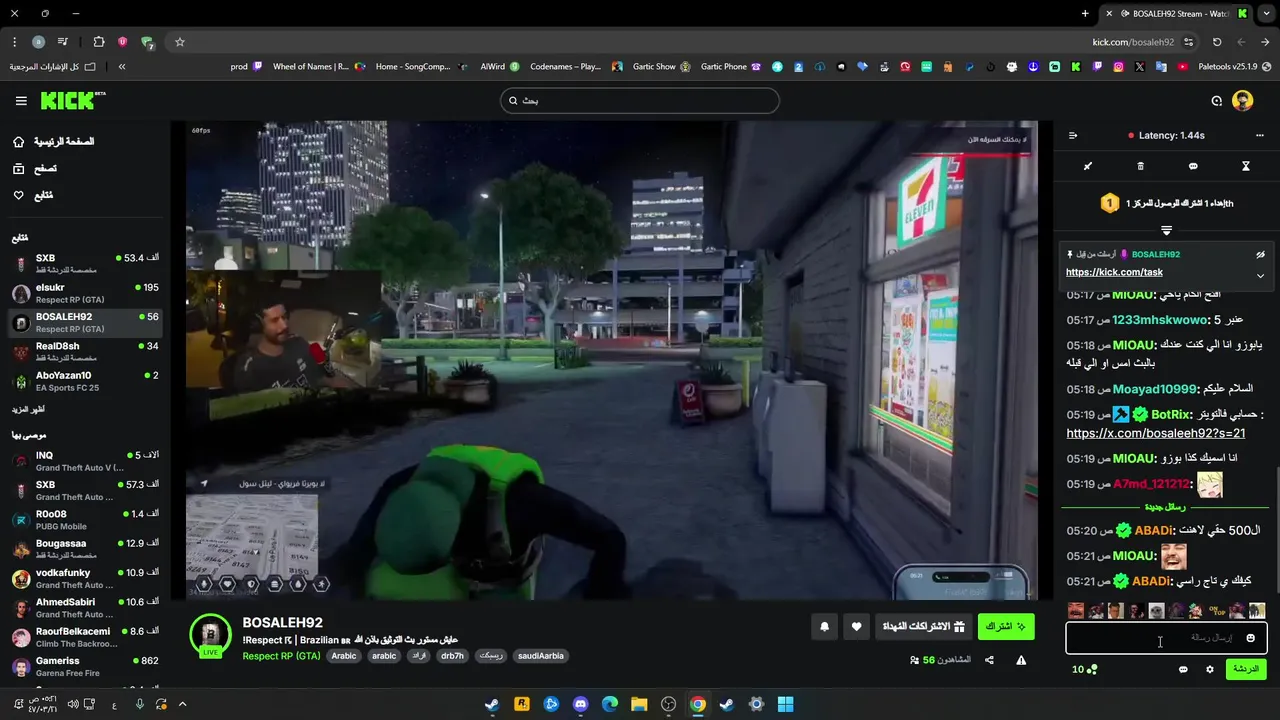Viewport: 1280px width, 720px height.
Task: Open recommended Gameriss channel
Action: [85, 667]
